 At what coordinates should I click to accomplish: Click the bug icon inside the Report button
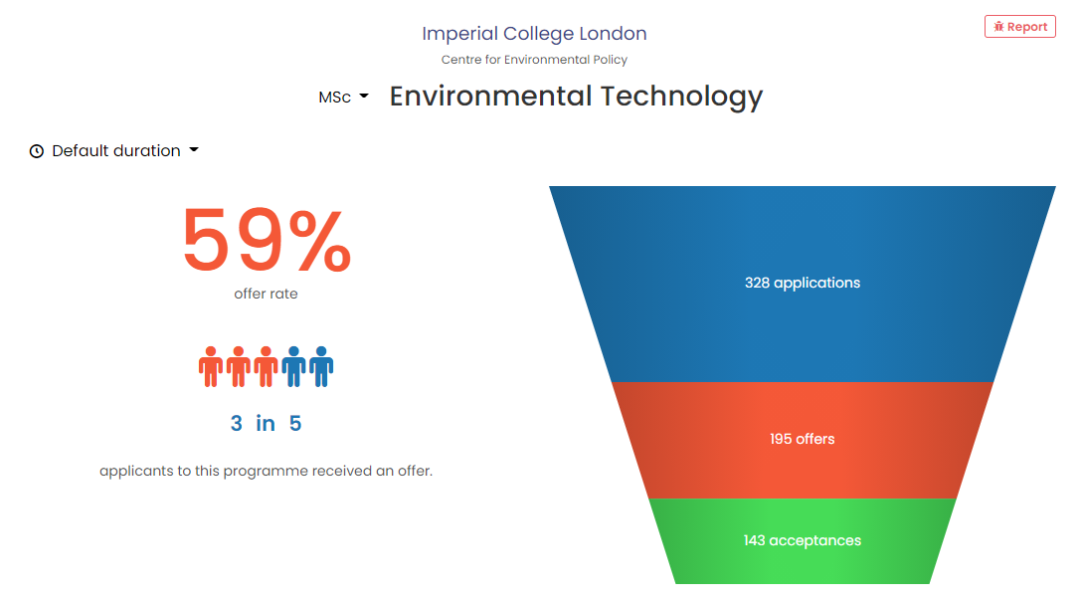(999, 26)
